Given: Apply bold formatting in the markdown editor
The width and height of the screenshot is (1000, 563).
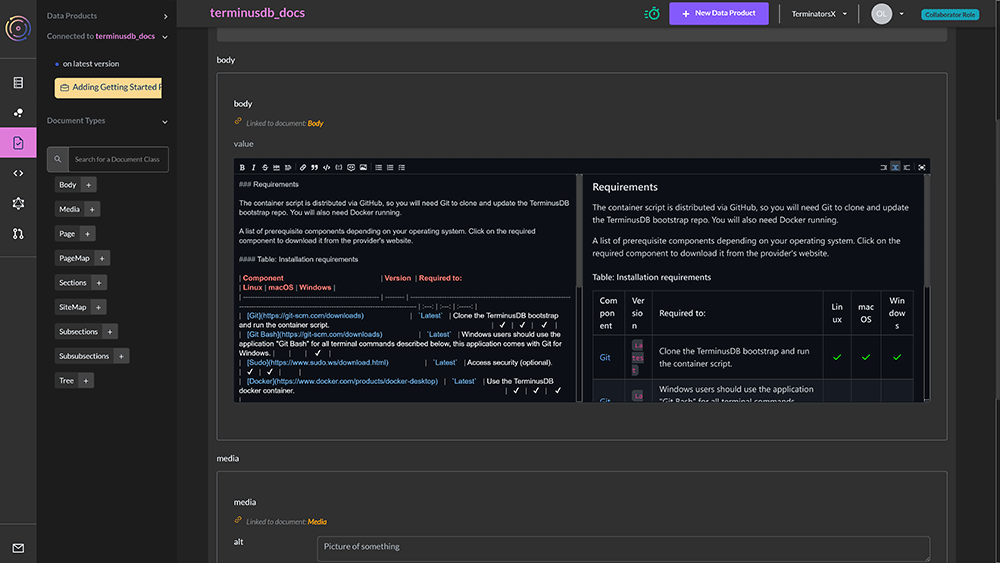Looking at the screenshot, I should click(x=242, y=167).
